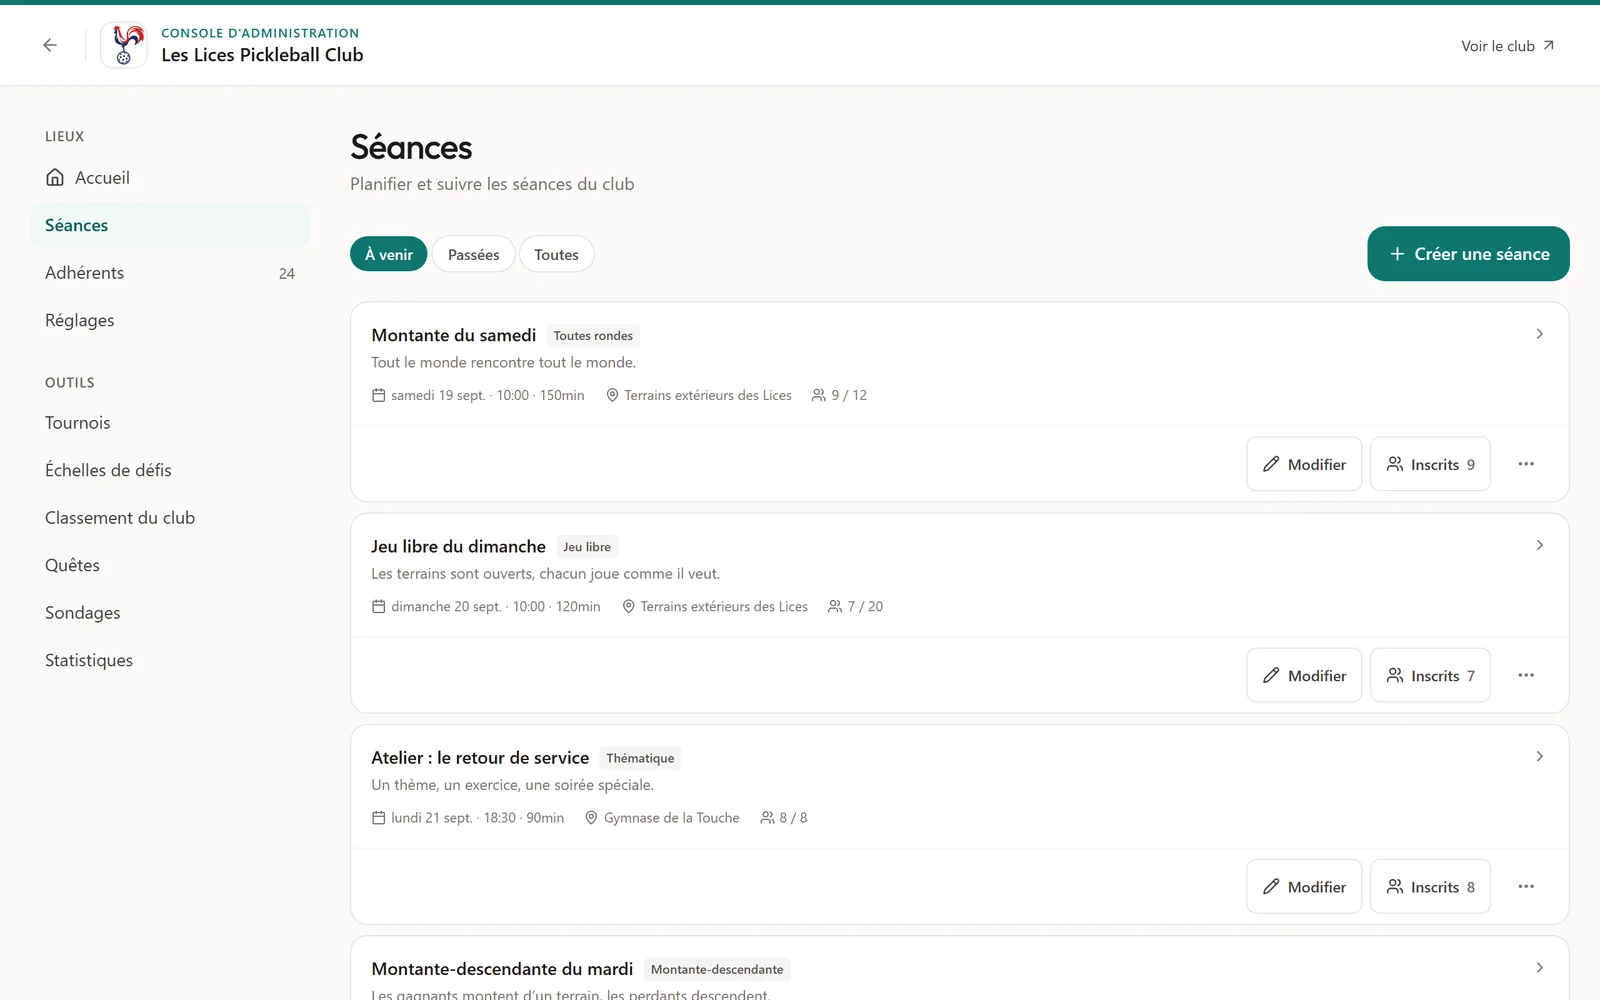Viewport: 1600px width, 1000px height.
Task: Expand the Montante-descendante du mardi chevron
Action: click(x=1540, y=967)
